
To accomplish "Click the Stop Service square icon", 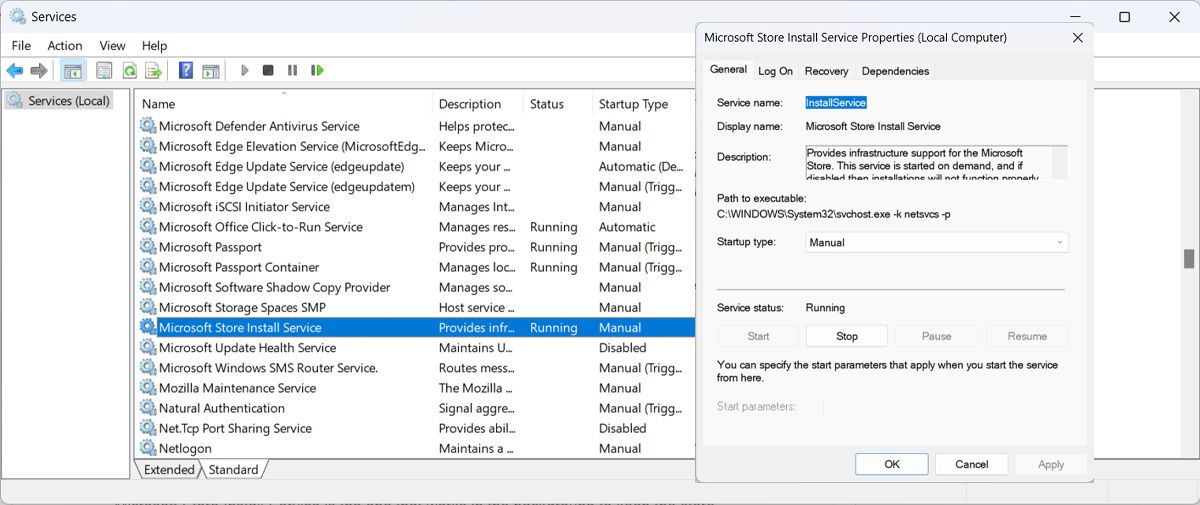I will [x=268, y=71].
